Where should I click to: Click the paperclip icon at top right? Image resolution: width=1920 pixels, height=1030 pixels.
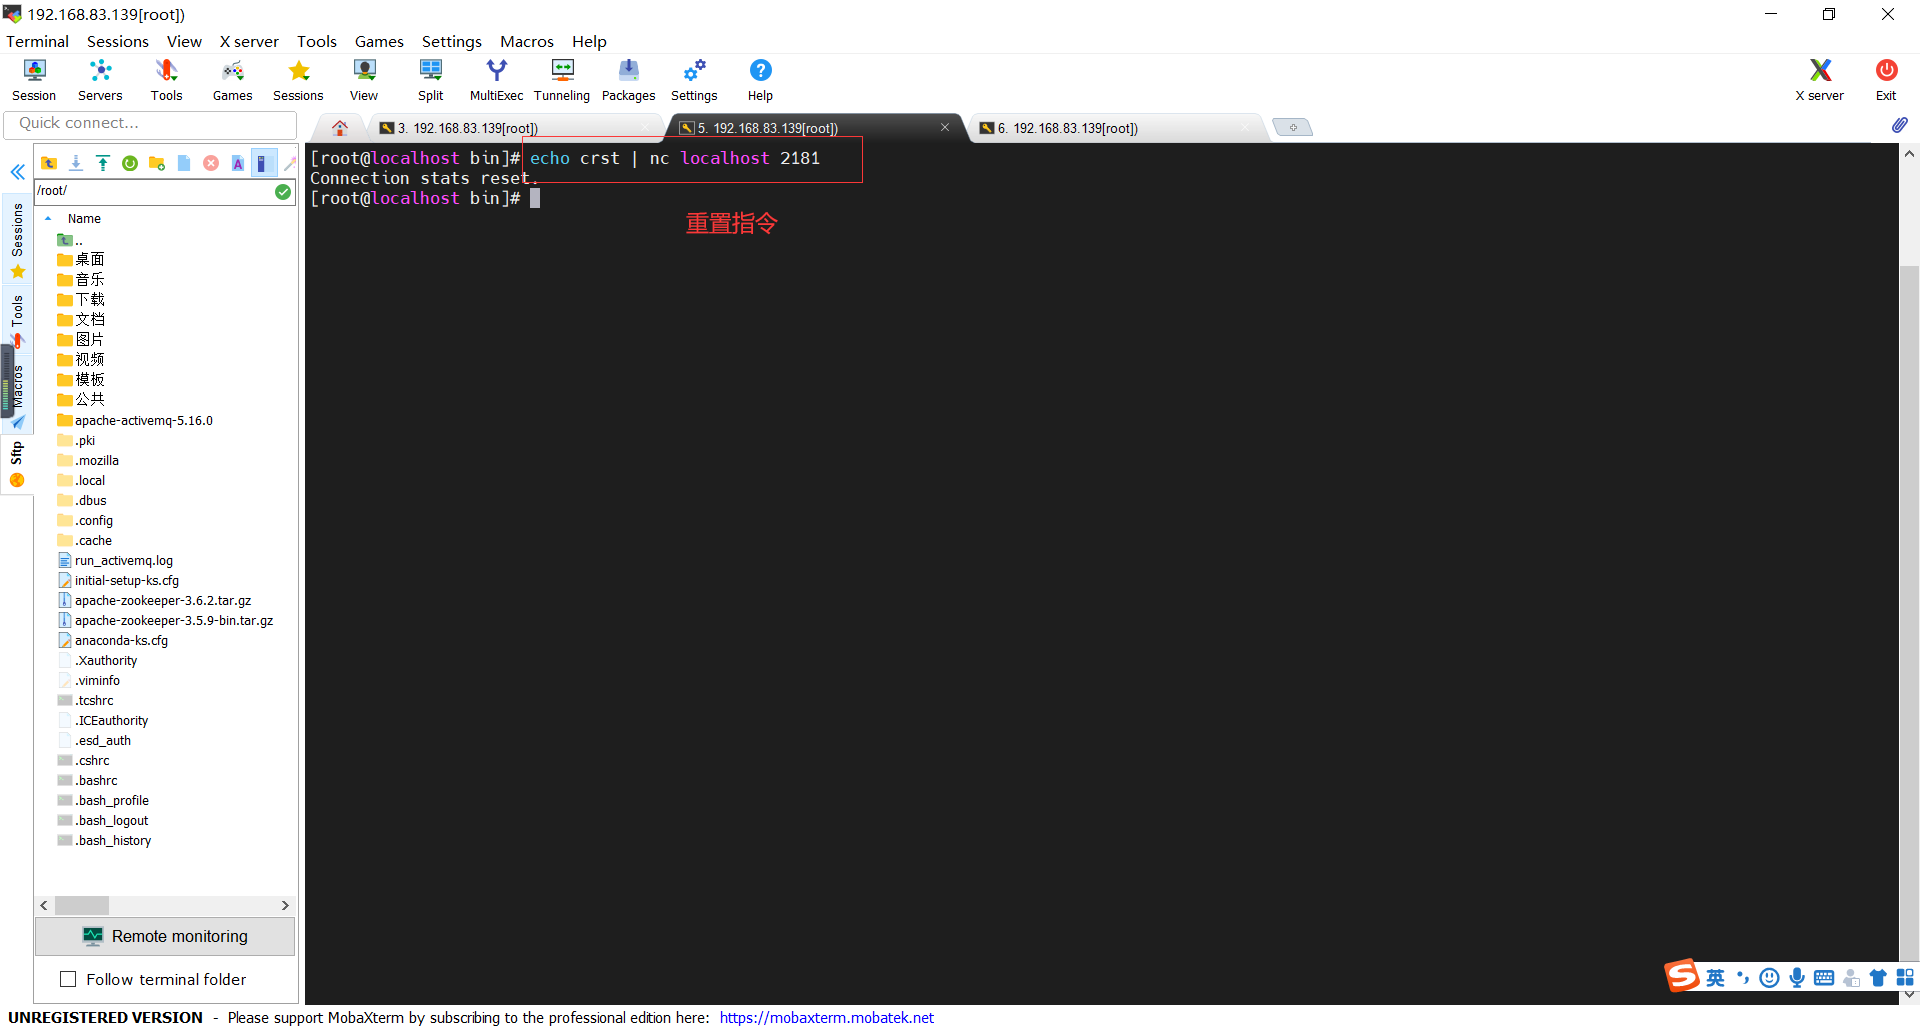(x=1899, y=125)
